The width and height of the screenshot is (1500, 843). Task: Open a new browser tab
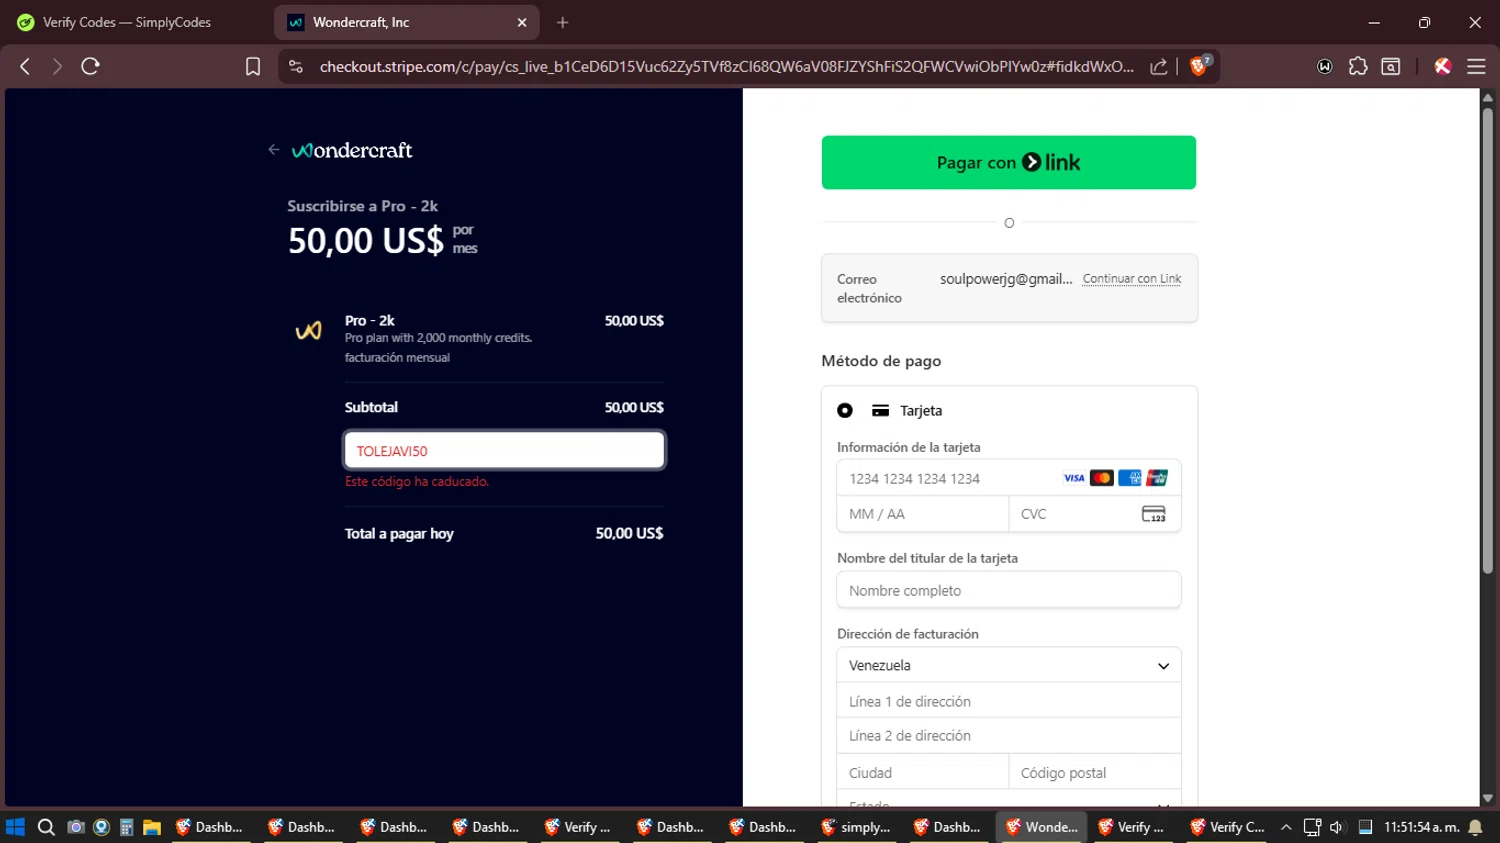click(563, 22)
